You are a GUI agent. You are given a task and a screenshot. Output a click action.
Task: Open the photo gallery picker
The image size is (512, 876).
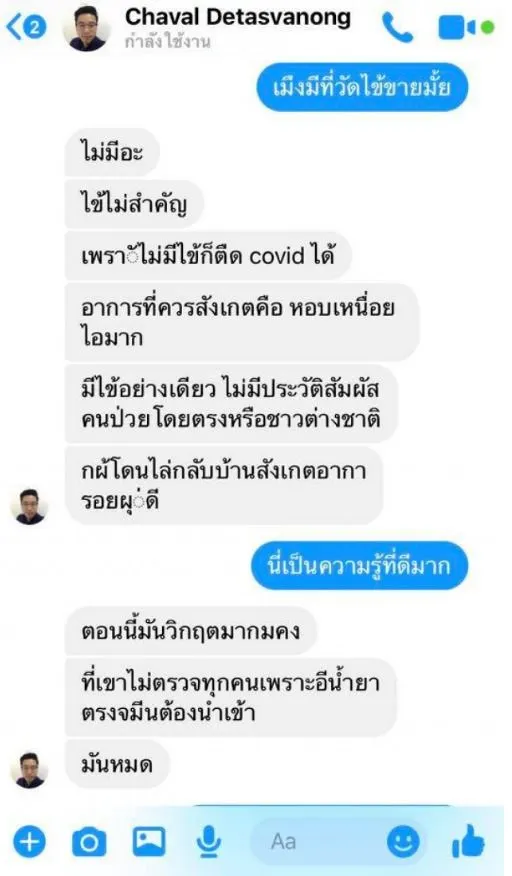(x=149, y=841)
